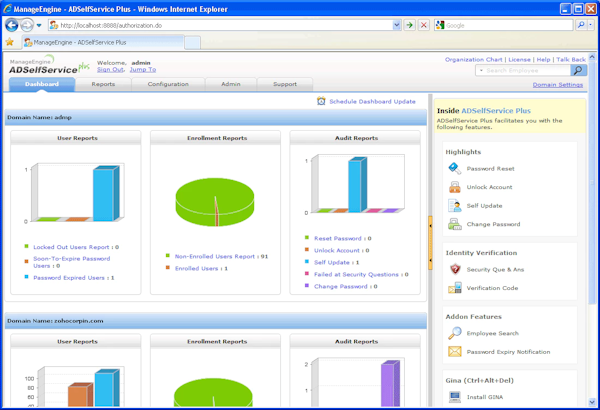Screen dimensions: 600x410
Task: Click the ADSelfService Plus logo
Action: [49, 65]
